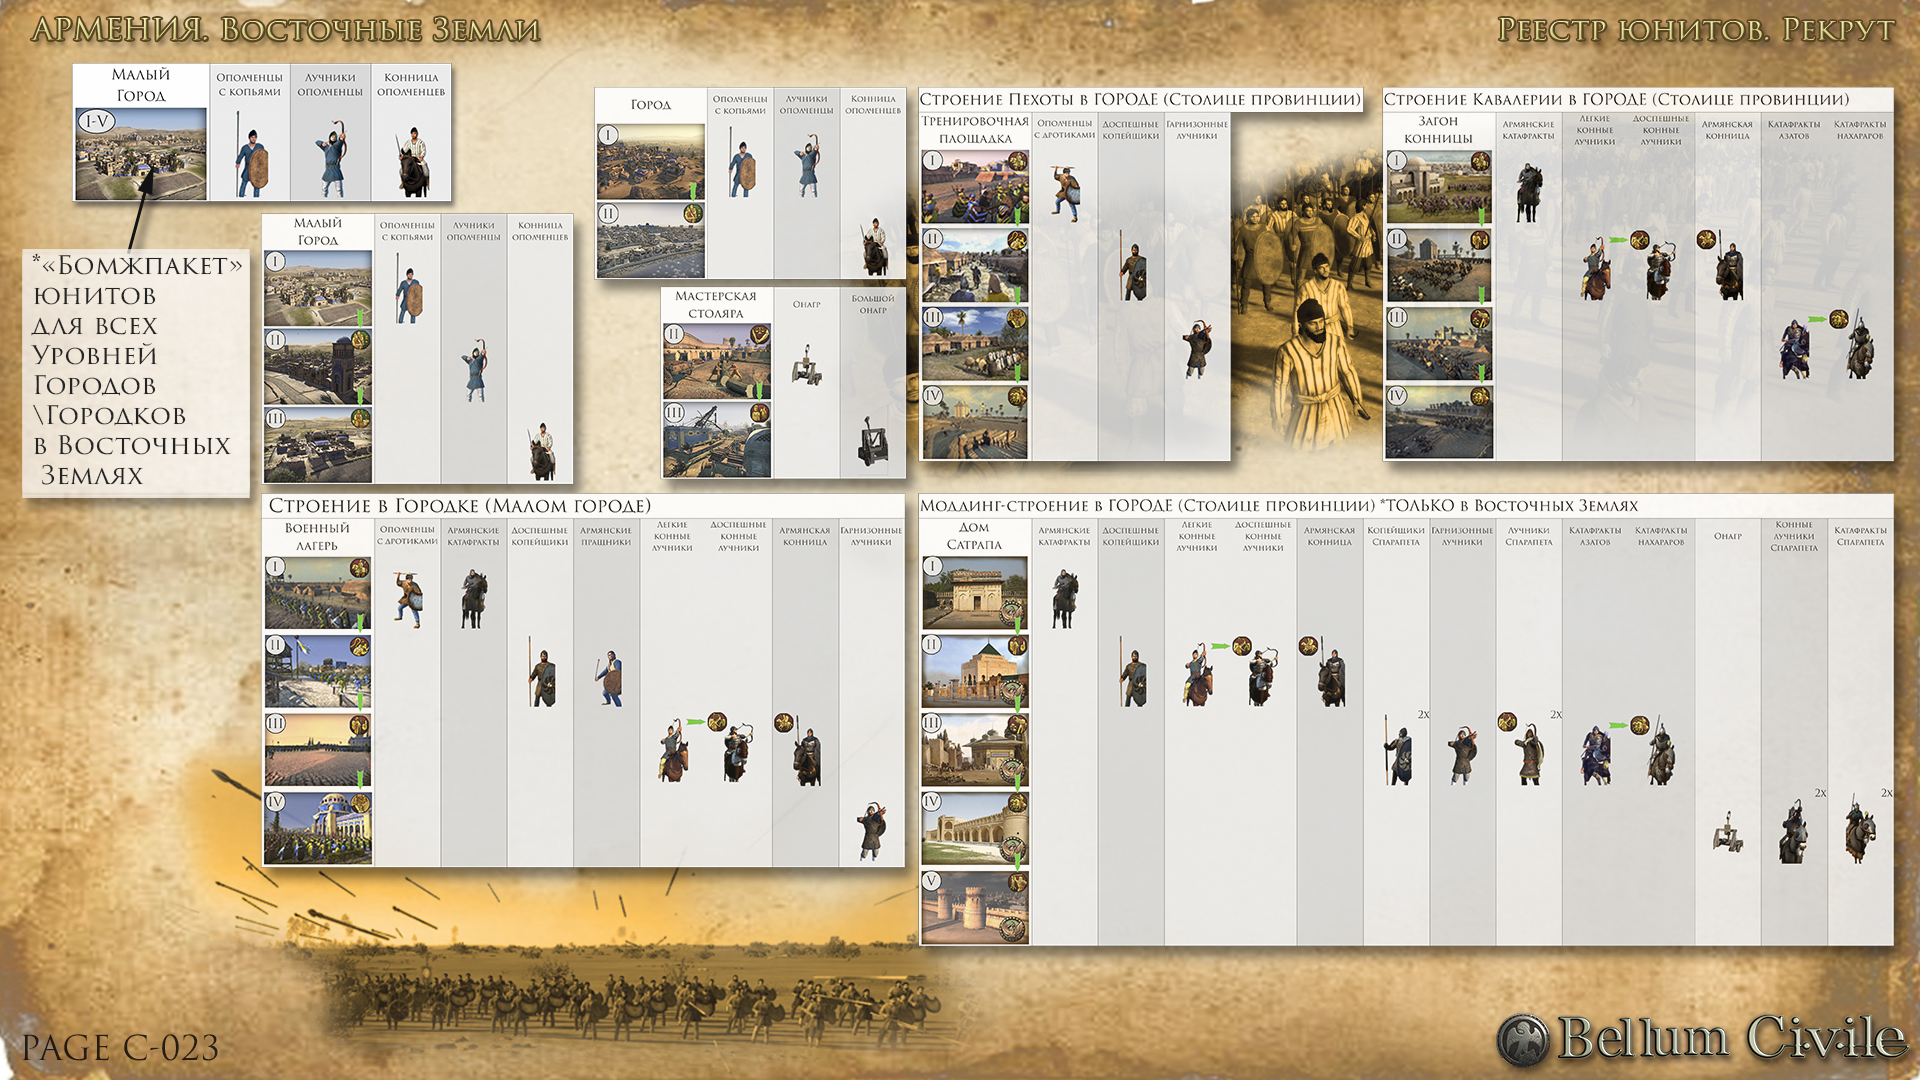This screenshot has height=1080, width=1920.
Task: Select militia cavalry unit in Малый город I-V panel
Action: [412, 162]
